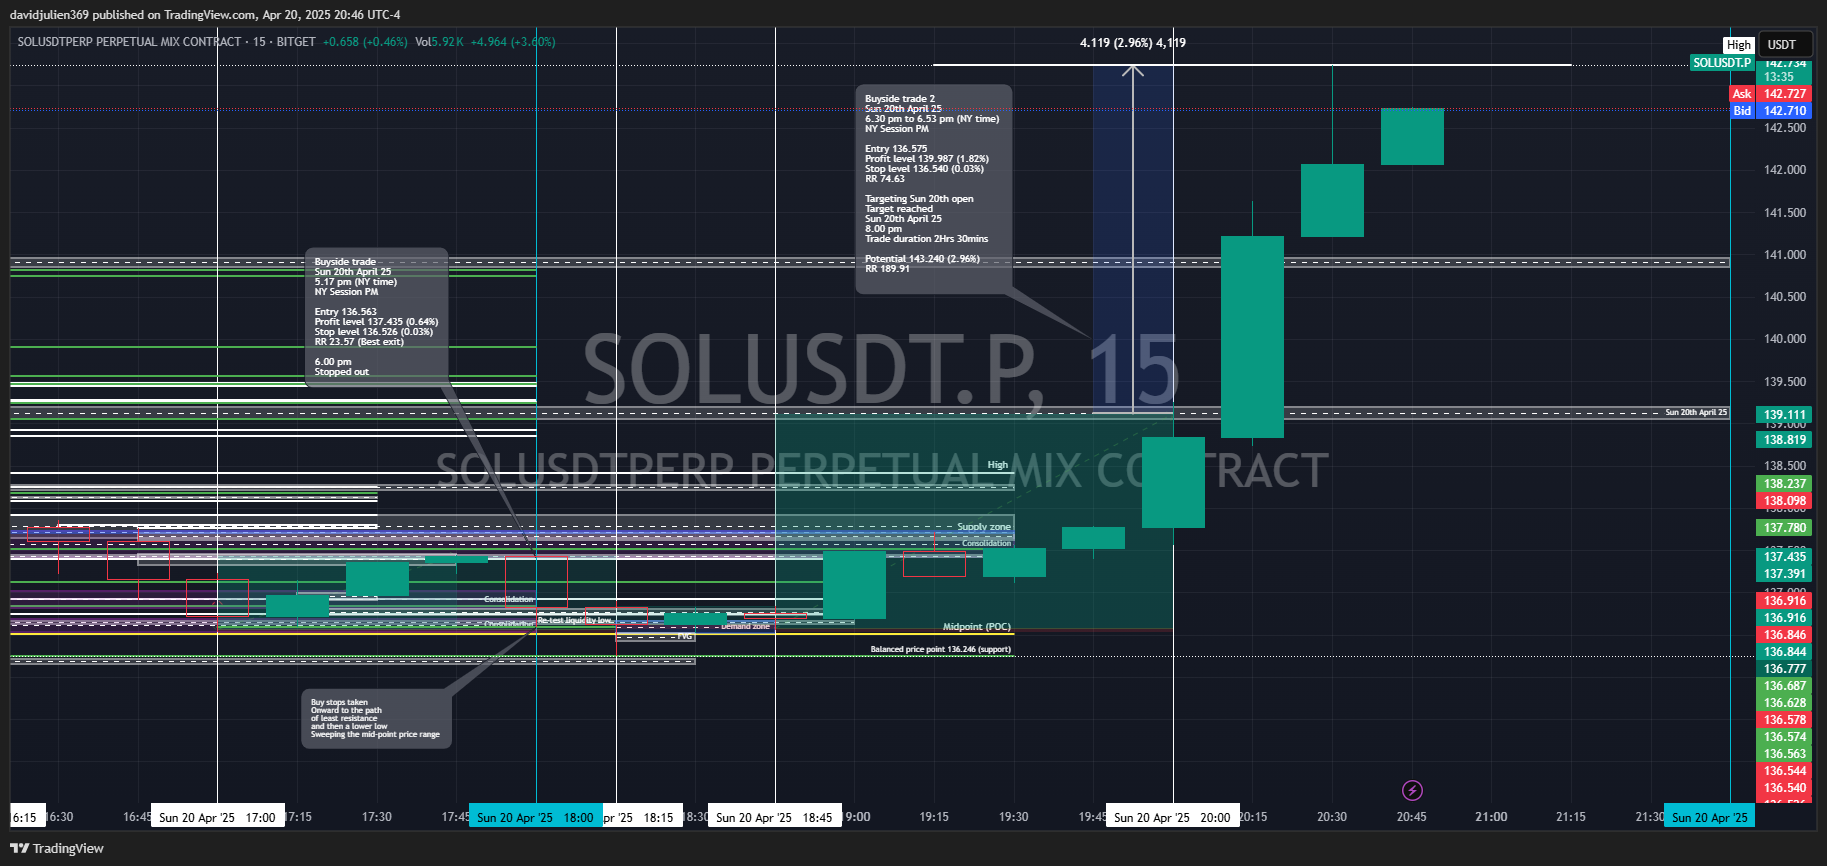
Task: Click the High label on the teal zone
Action: (x=998, y=465)
